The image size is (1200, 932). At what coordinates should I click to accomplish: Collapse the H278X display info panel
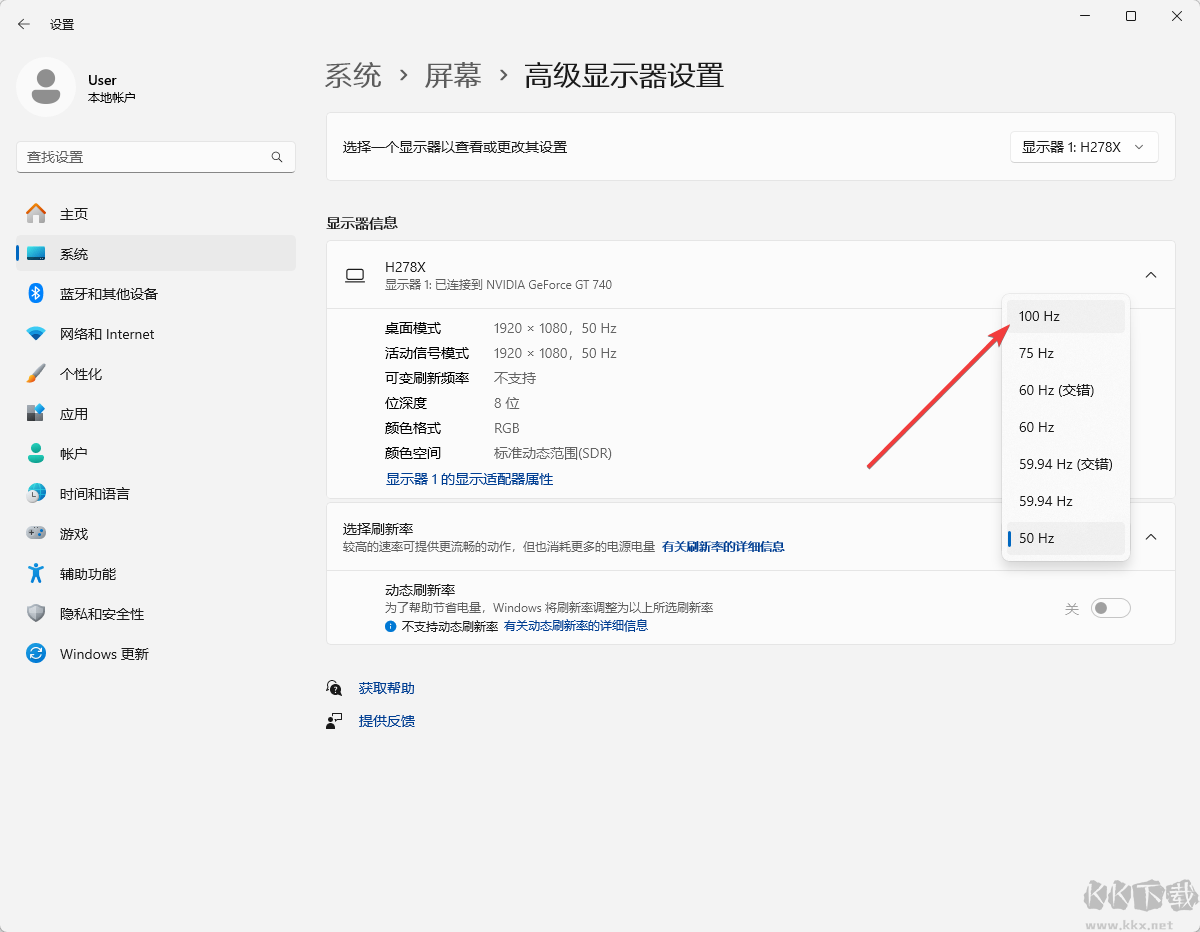(1150, 274)
